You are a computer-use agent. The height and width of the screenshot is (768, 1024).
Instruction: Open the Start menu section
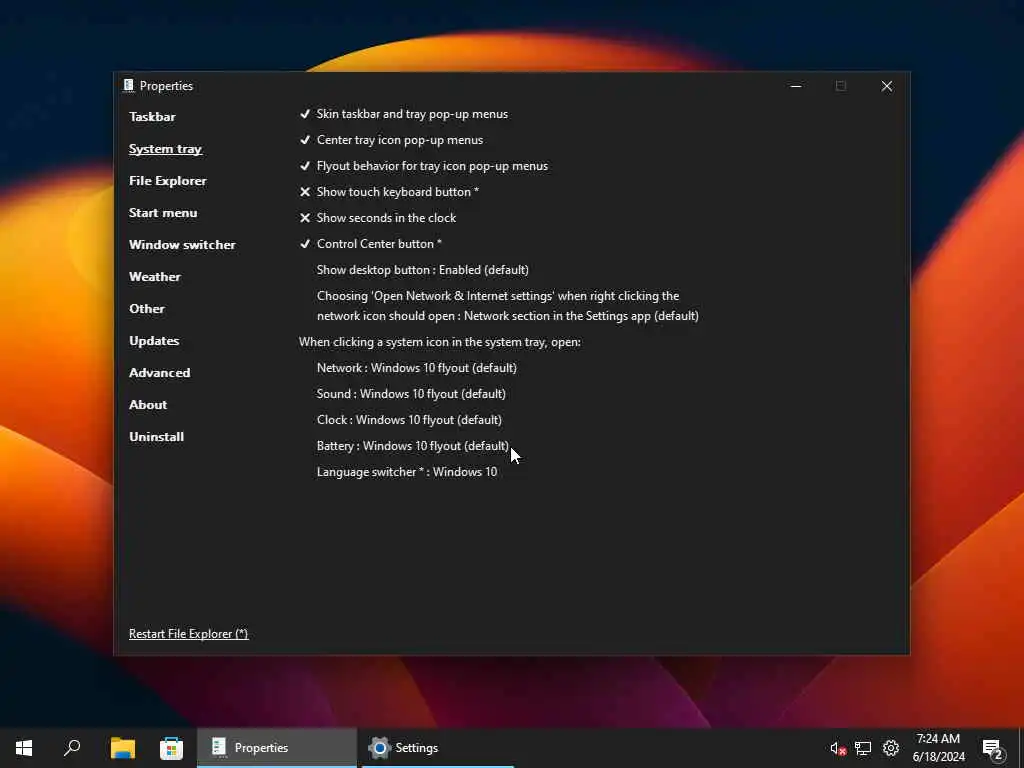coord(163,213)
